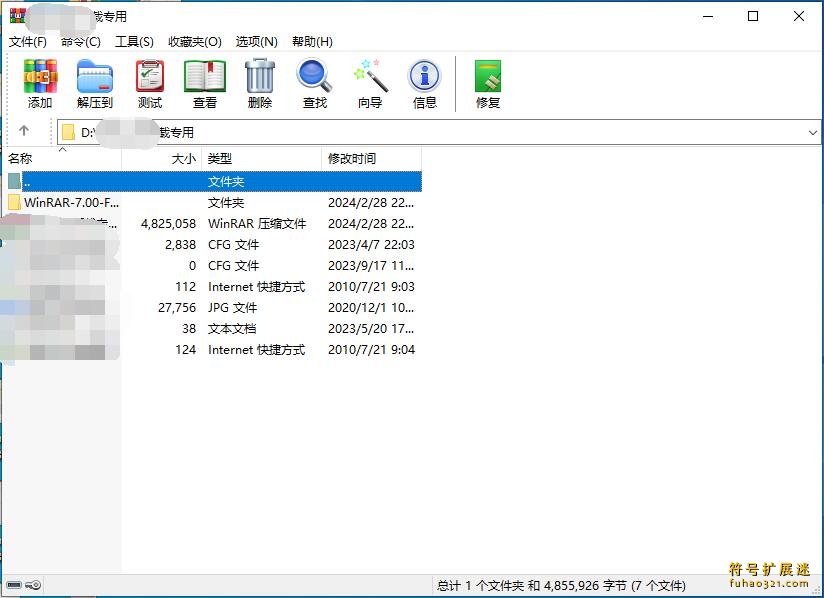Click the key password icon in status bar

(33, 585)
